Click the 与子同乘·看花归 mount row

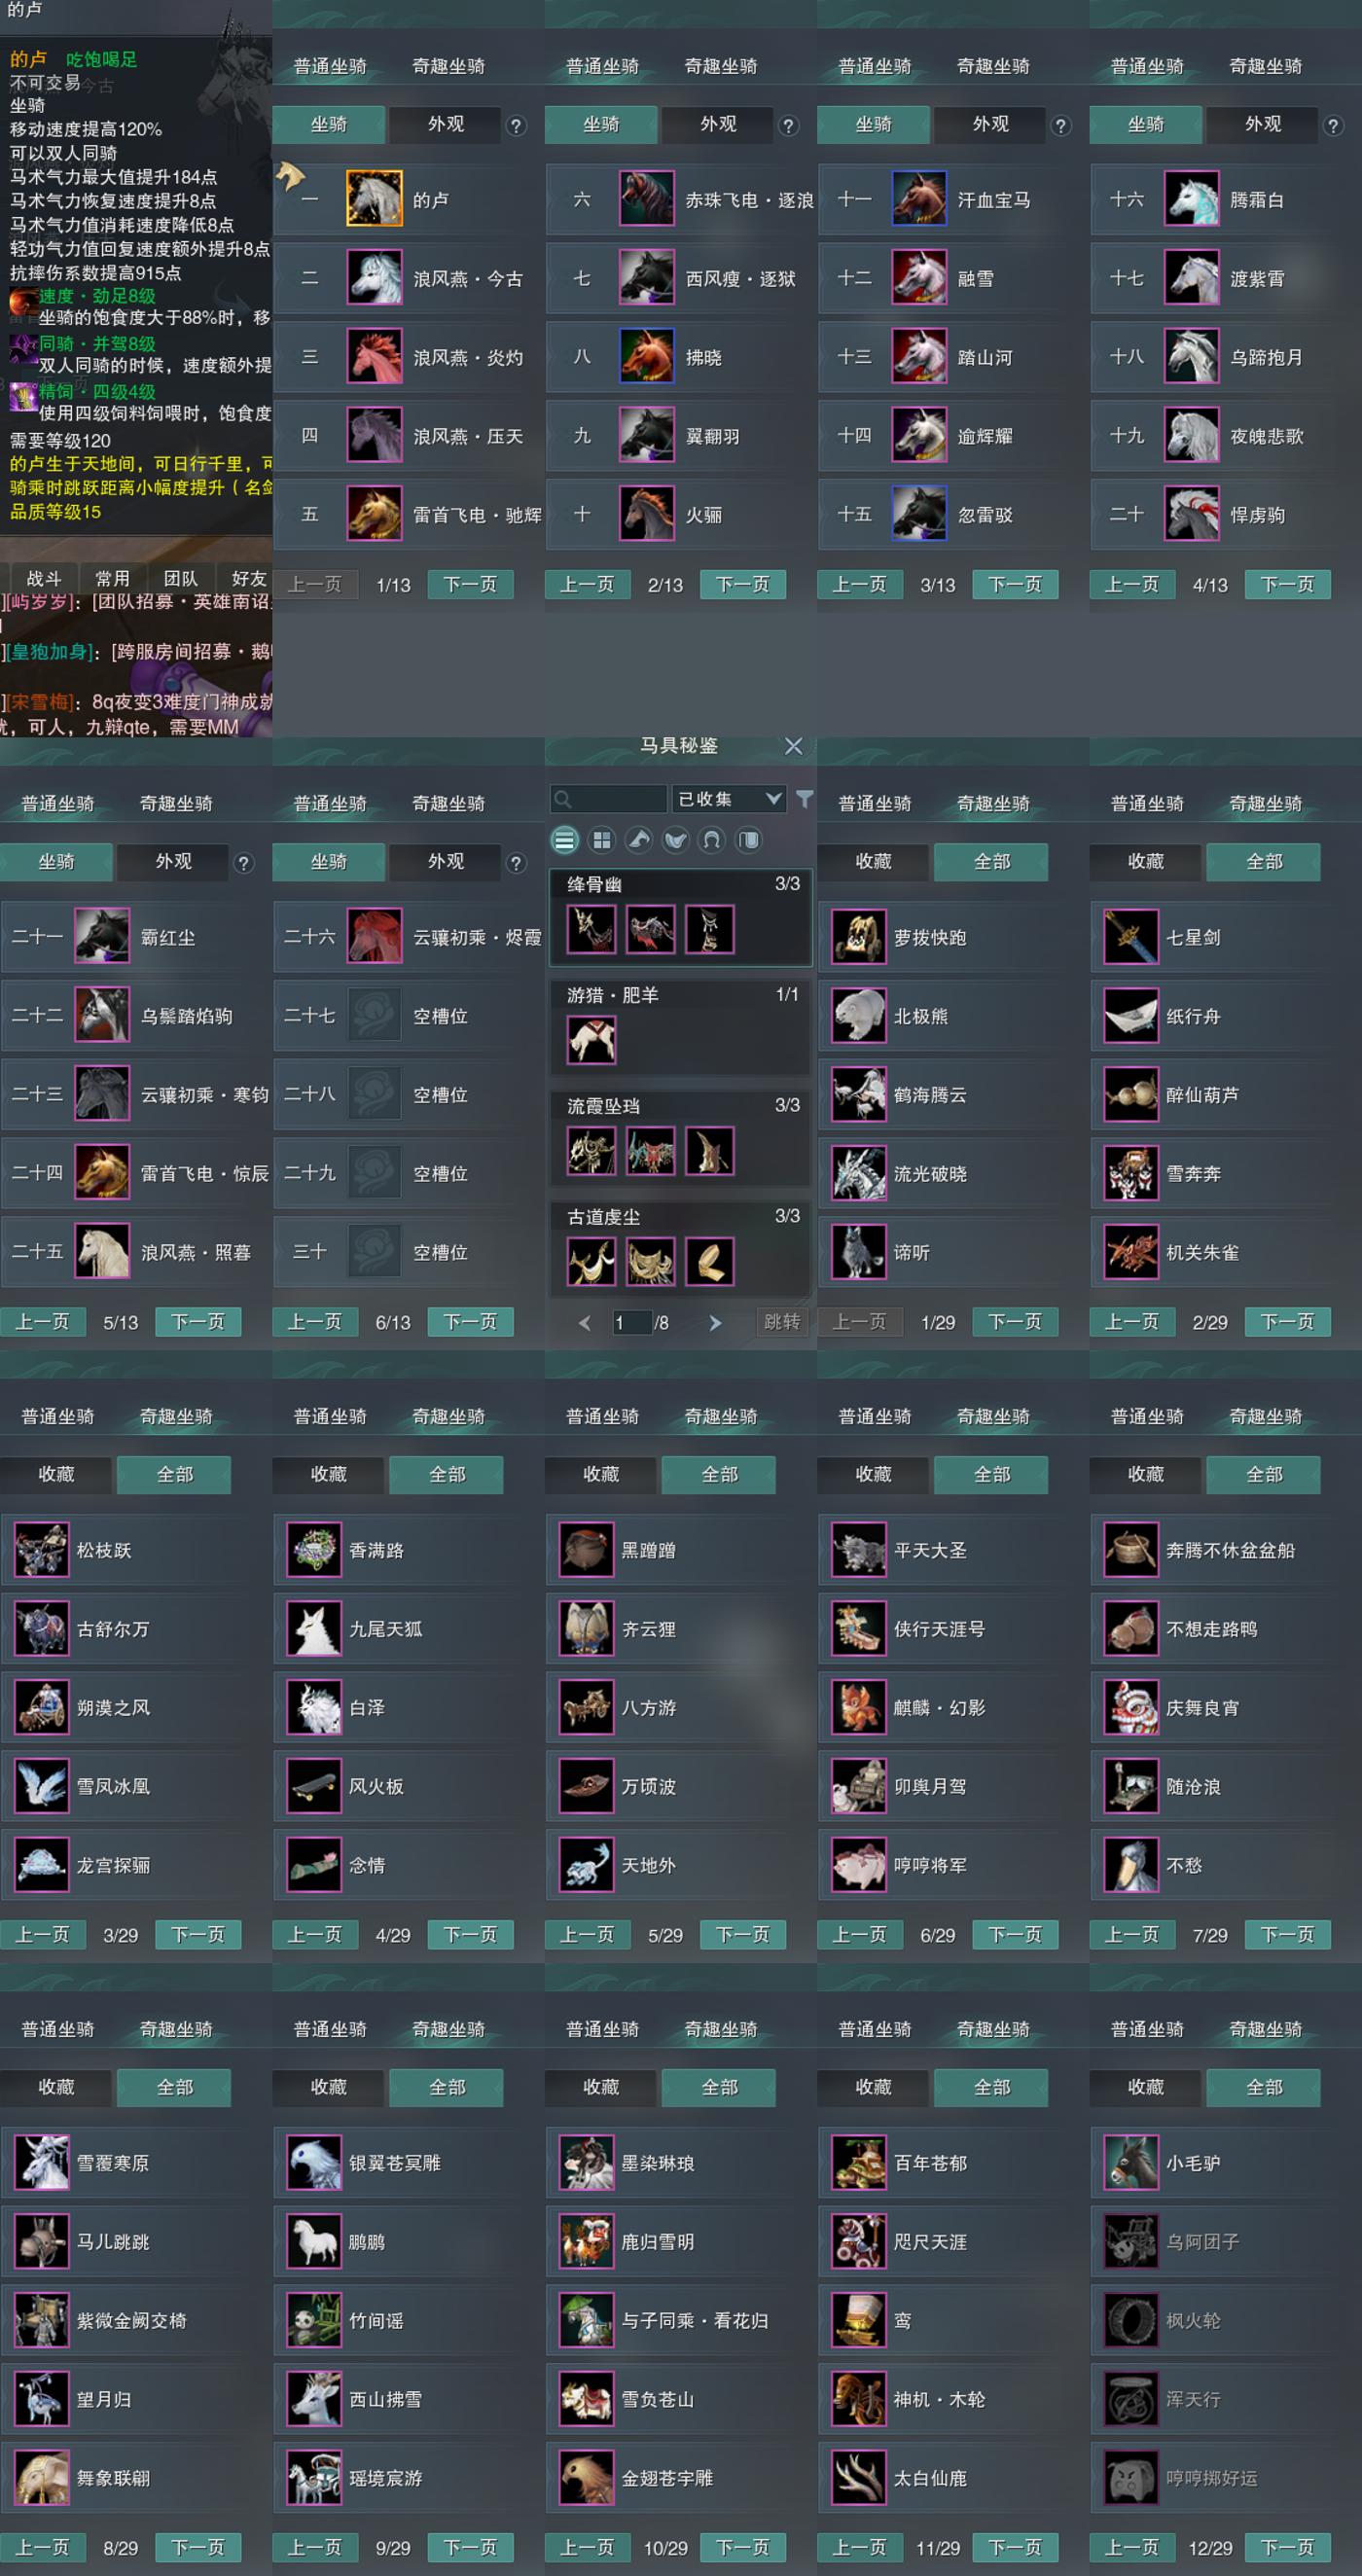pyautogui.click(x=681, y=2320)
